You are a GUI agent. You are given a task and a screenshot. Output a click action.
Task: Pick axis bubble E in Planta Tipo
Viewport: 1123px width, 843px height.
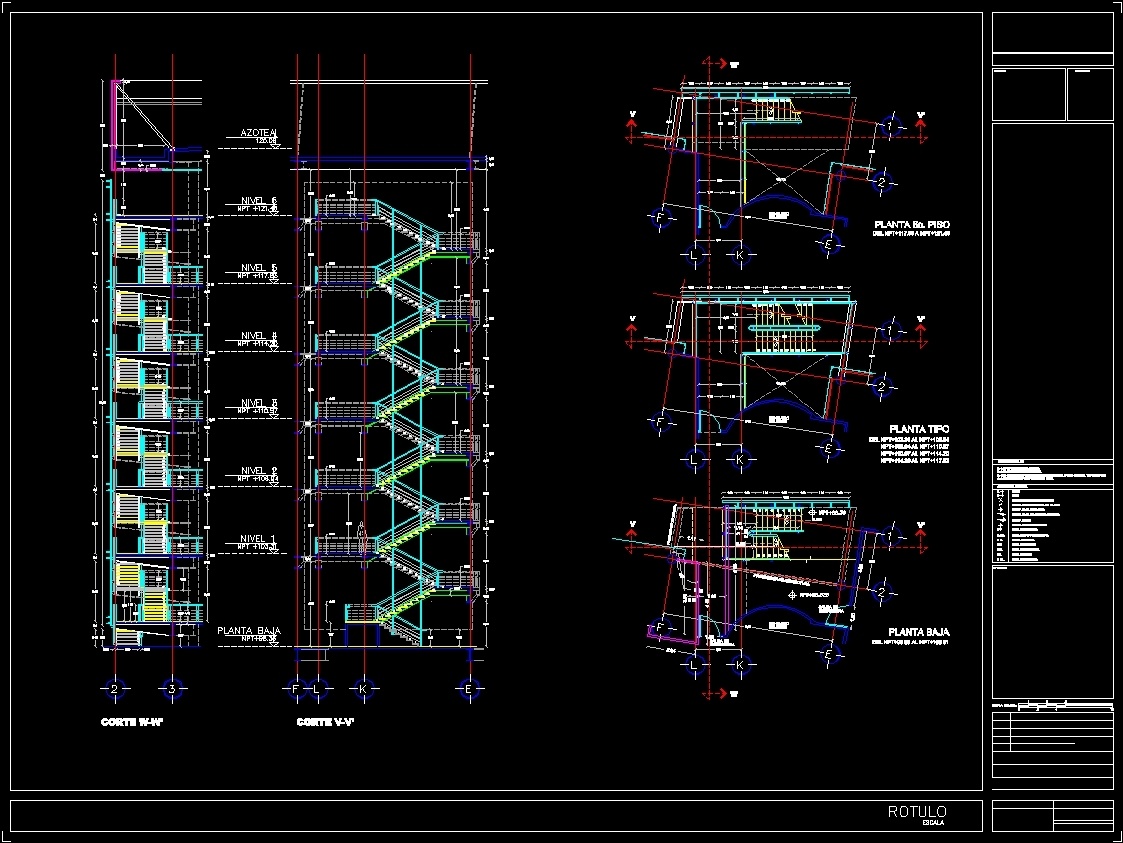pos(829,448)
